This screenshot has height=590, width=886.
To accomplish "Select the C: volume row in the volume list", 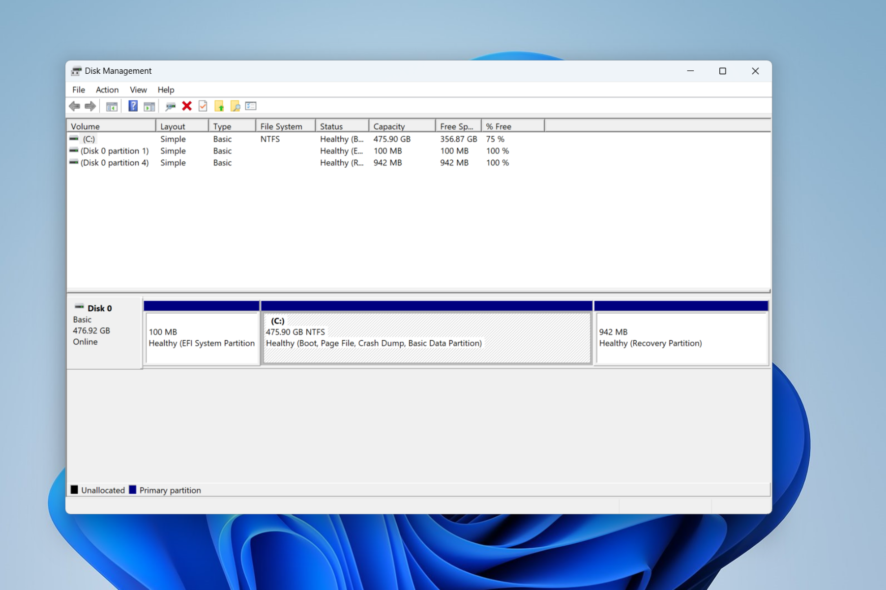I will (x=110, y=139).
